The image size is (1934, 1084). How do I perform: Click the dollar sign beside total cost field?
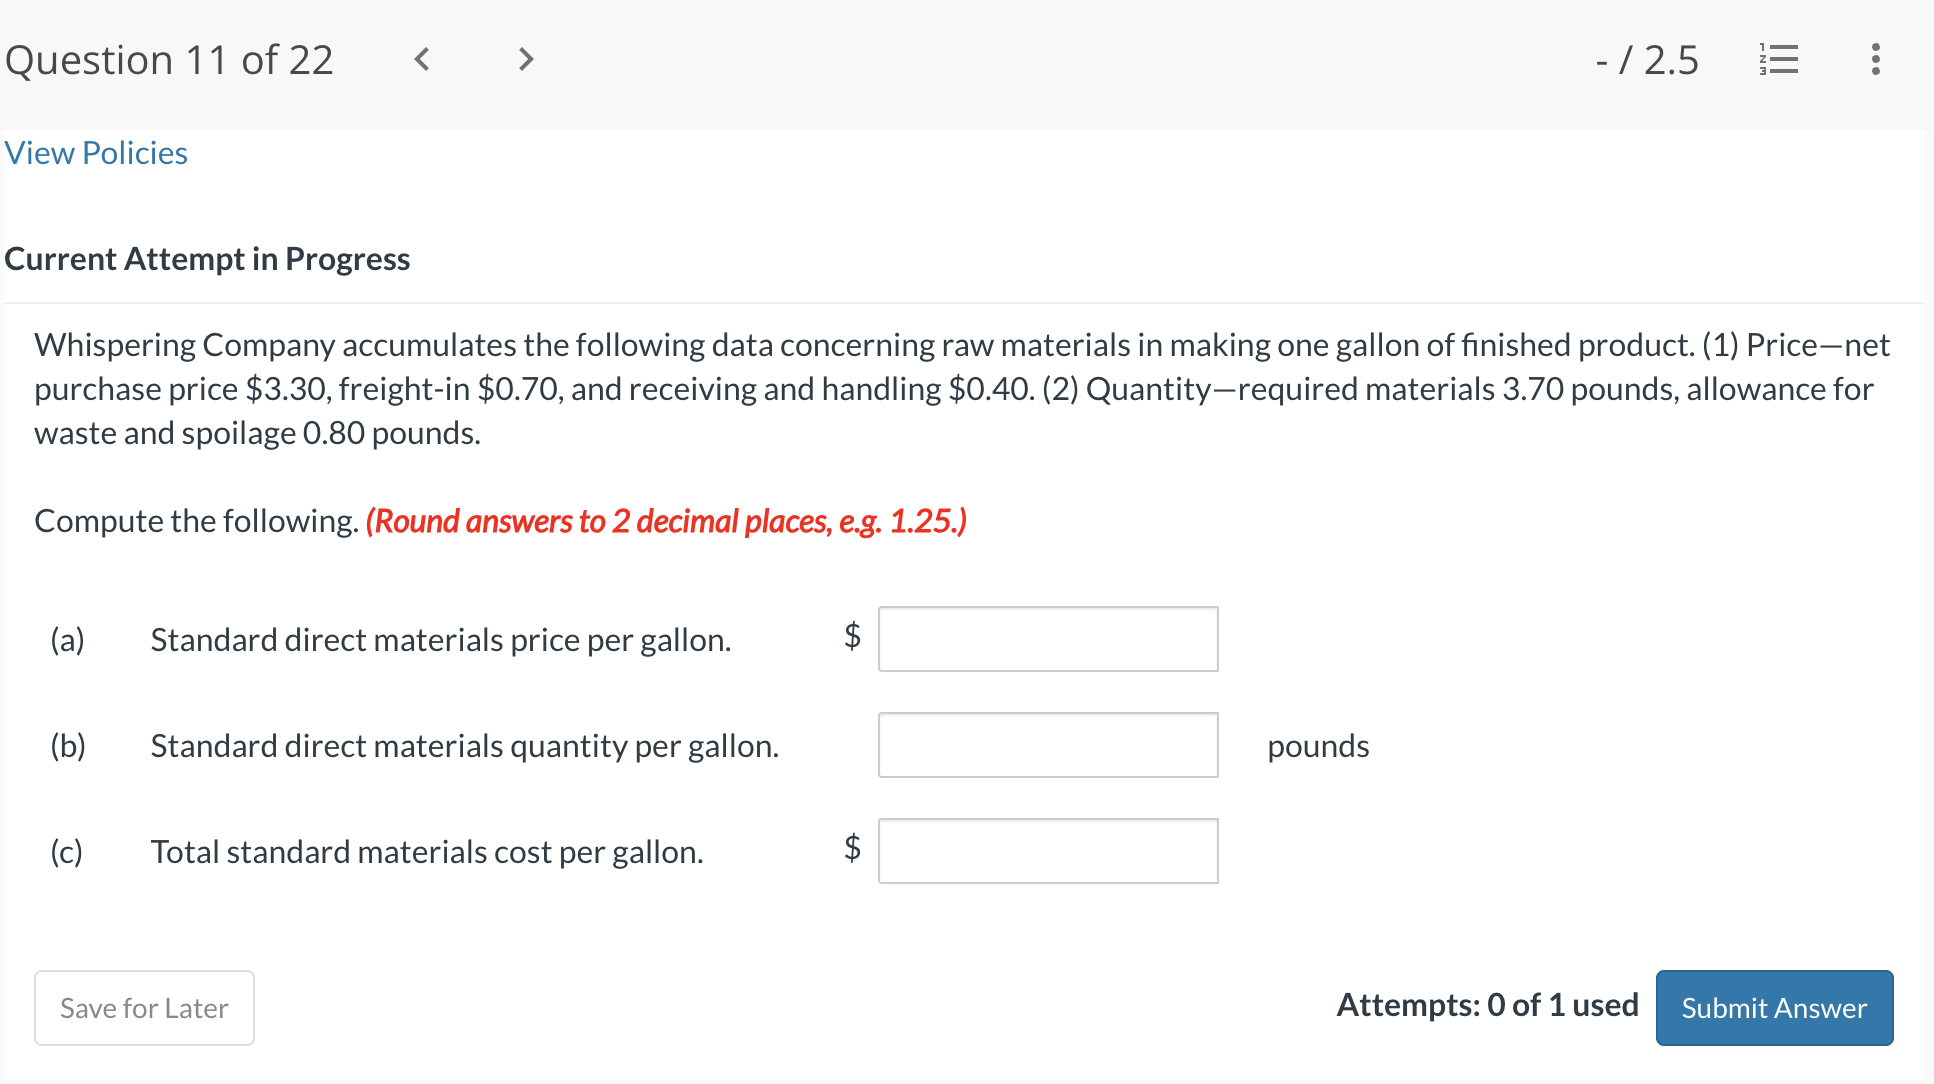coord(852,847)
